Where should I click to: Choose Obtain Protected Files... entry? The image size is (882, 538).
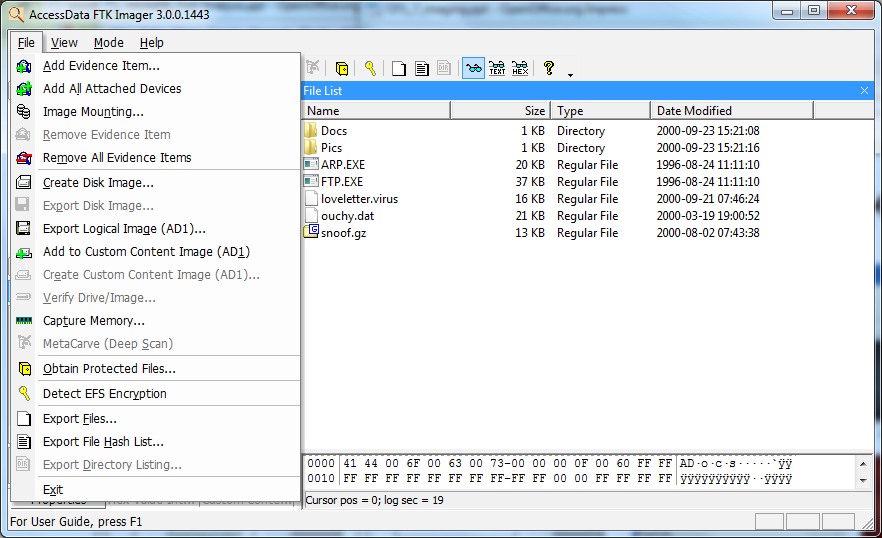click(109, 369)
